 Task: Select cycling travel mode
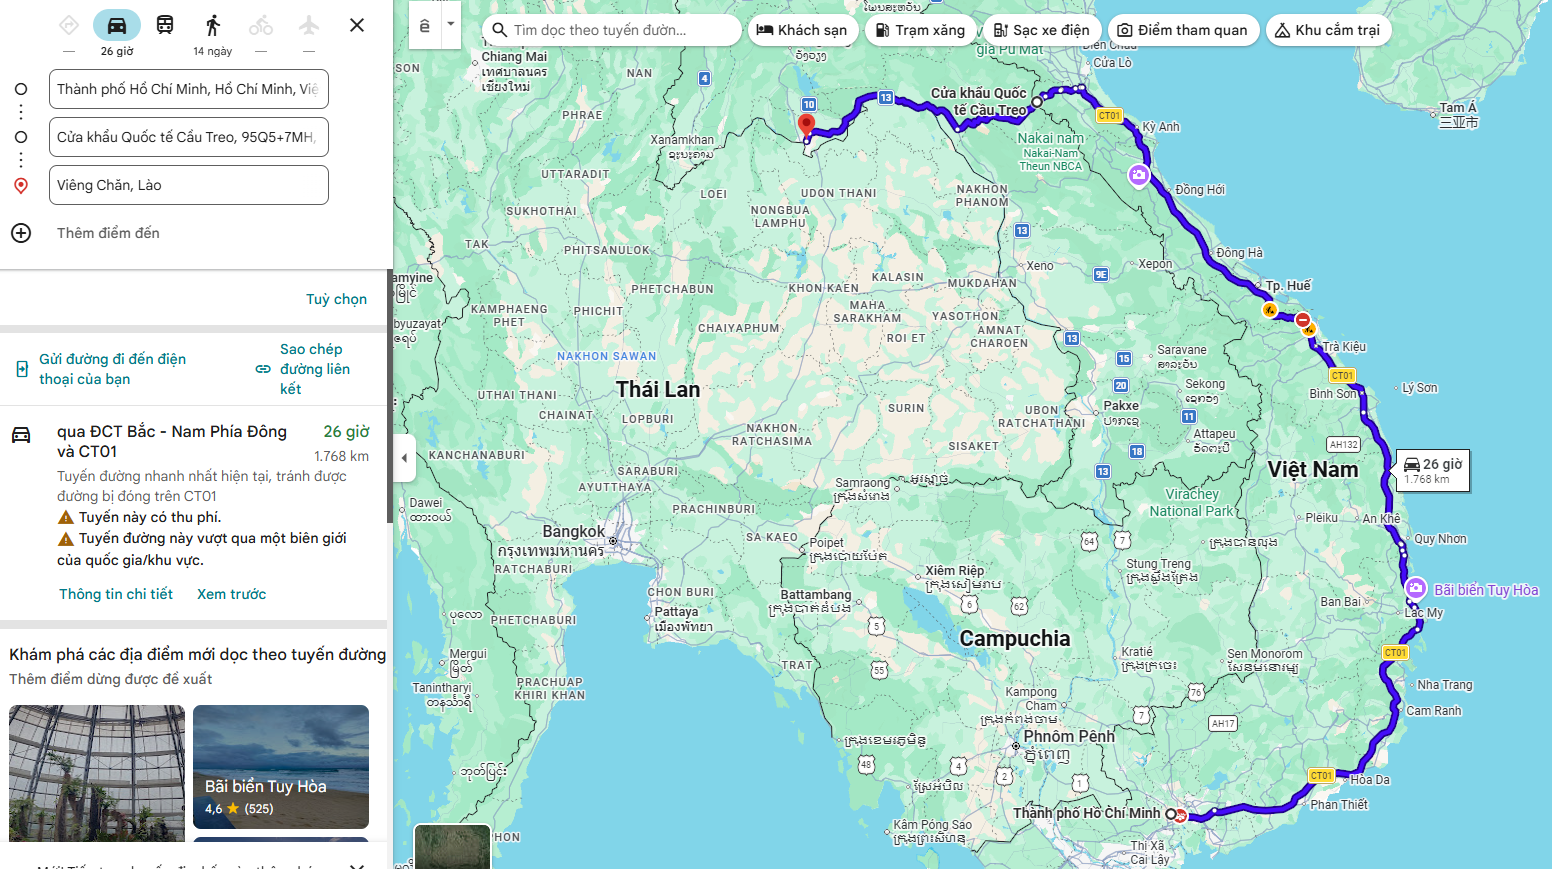261,25
